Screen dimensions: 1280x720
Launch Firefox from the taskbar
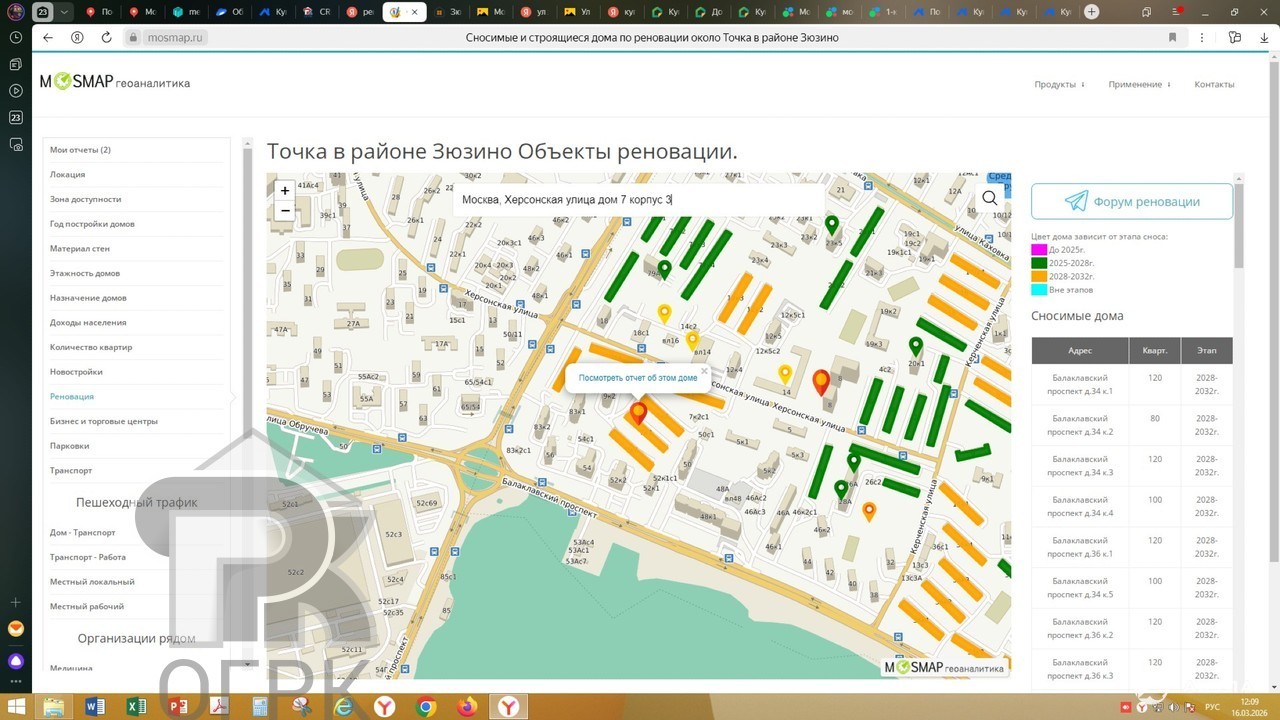pos(467,707)
